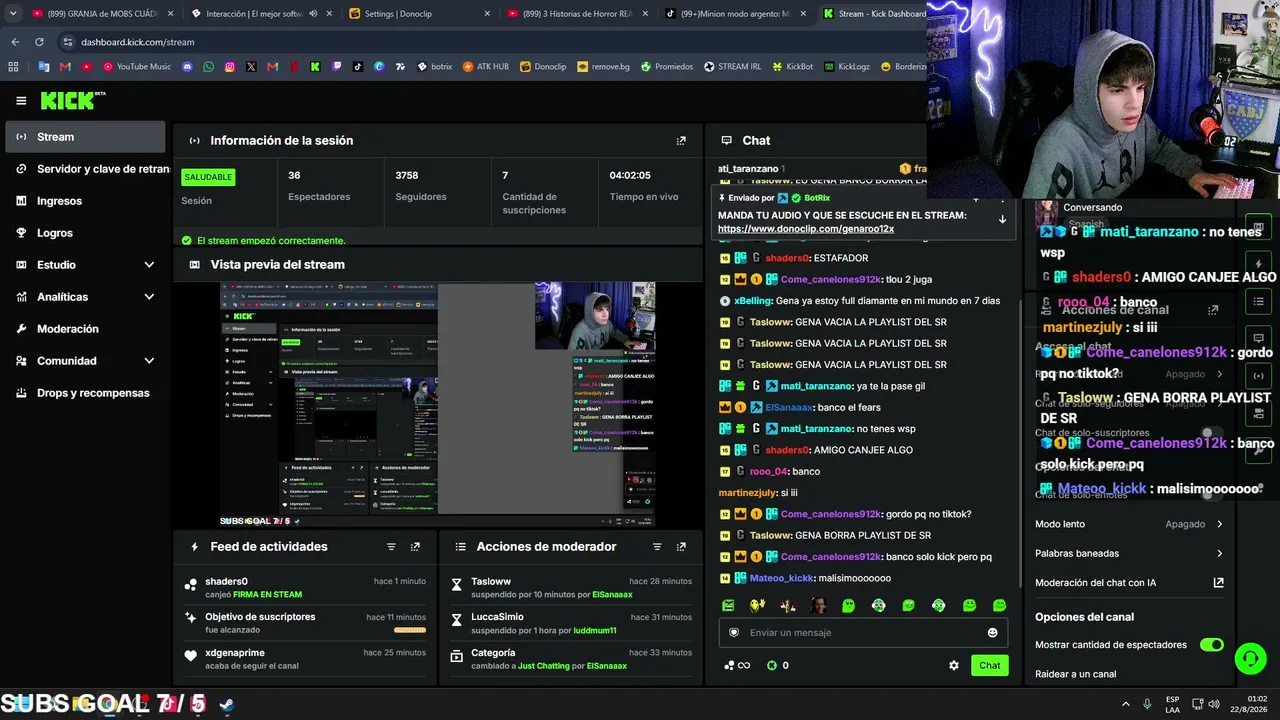The image size is (1280, 720).
Task: Switch to the Settings | Donoclip tab
Action: [x=420, y=14]
